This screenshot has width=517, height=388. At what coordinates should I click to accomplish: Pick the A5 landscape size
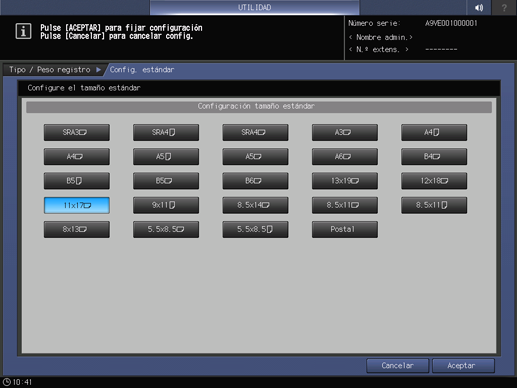point(255,157)
